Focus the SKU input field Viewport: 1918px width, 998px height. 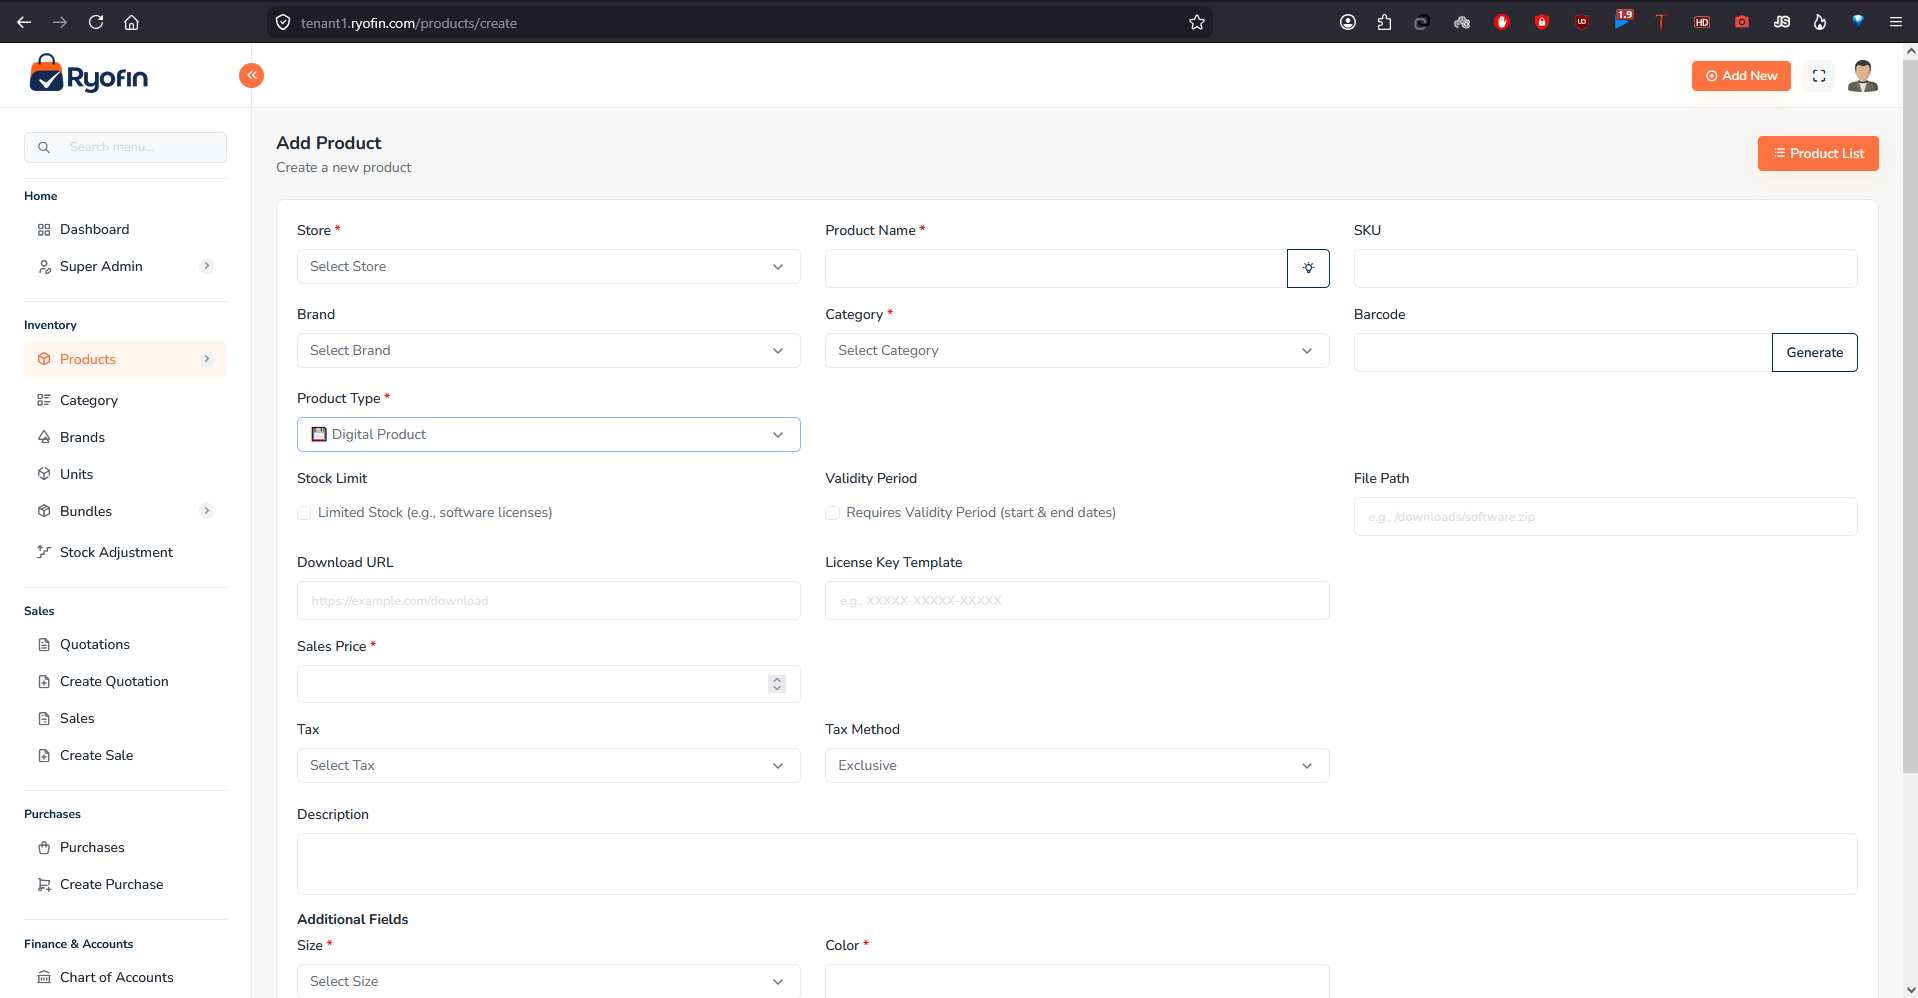(x=1605, y=268)
